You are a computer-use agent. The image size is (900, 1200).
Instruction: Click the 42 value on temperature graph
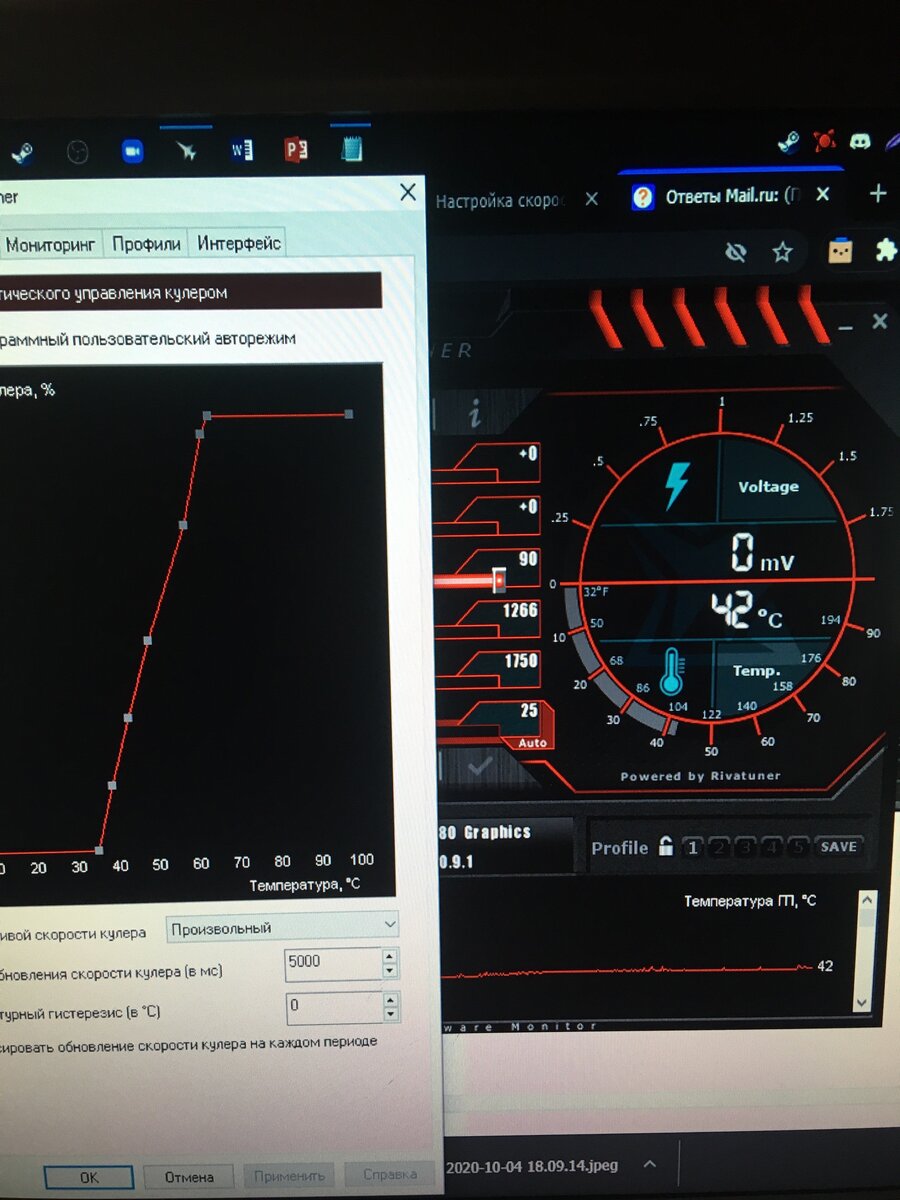pyautogui.click(x=825, y=966)
